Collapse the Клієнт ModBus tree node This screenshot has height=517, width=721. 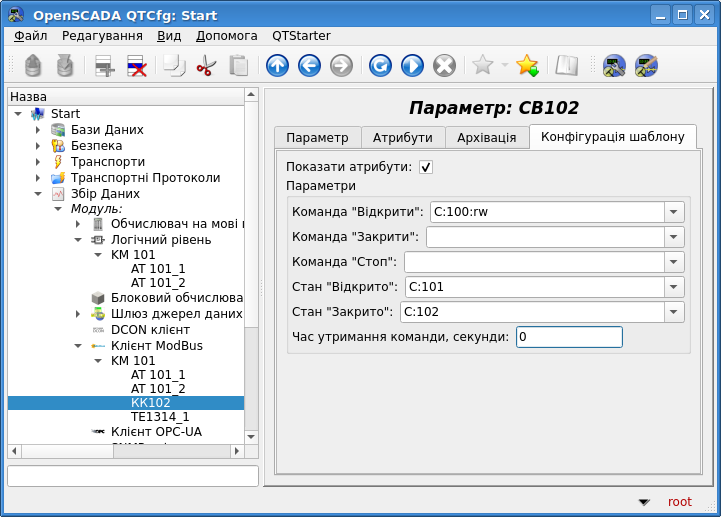[78, 346]
